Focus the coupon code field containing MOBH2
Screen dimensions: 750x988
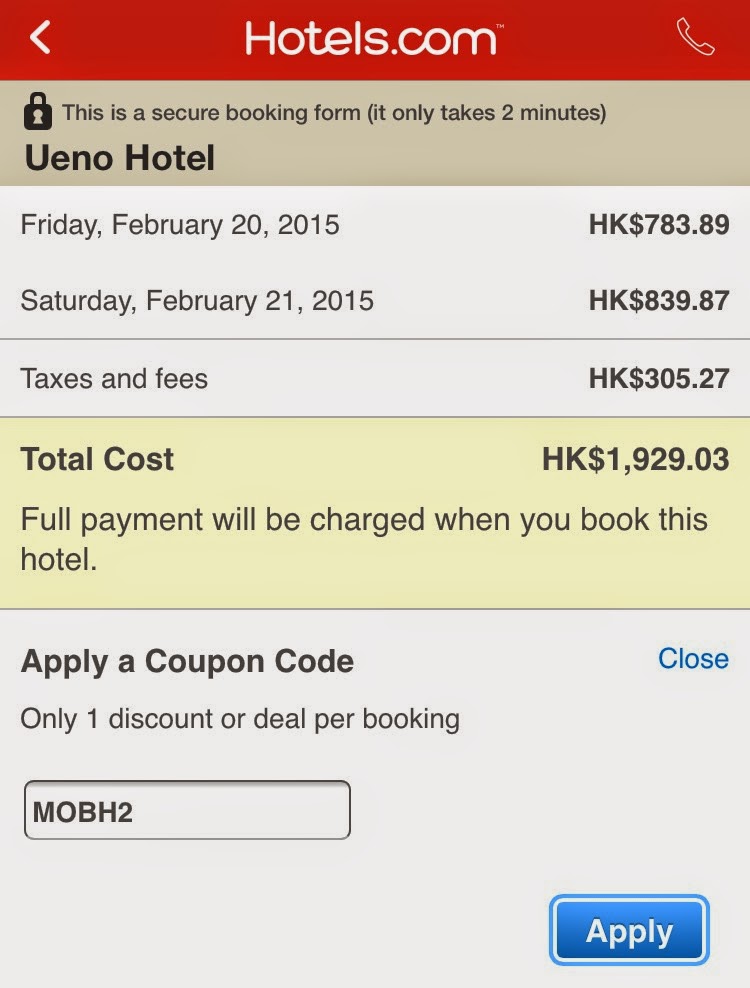pos(187,810)
